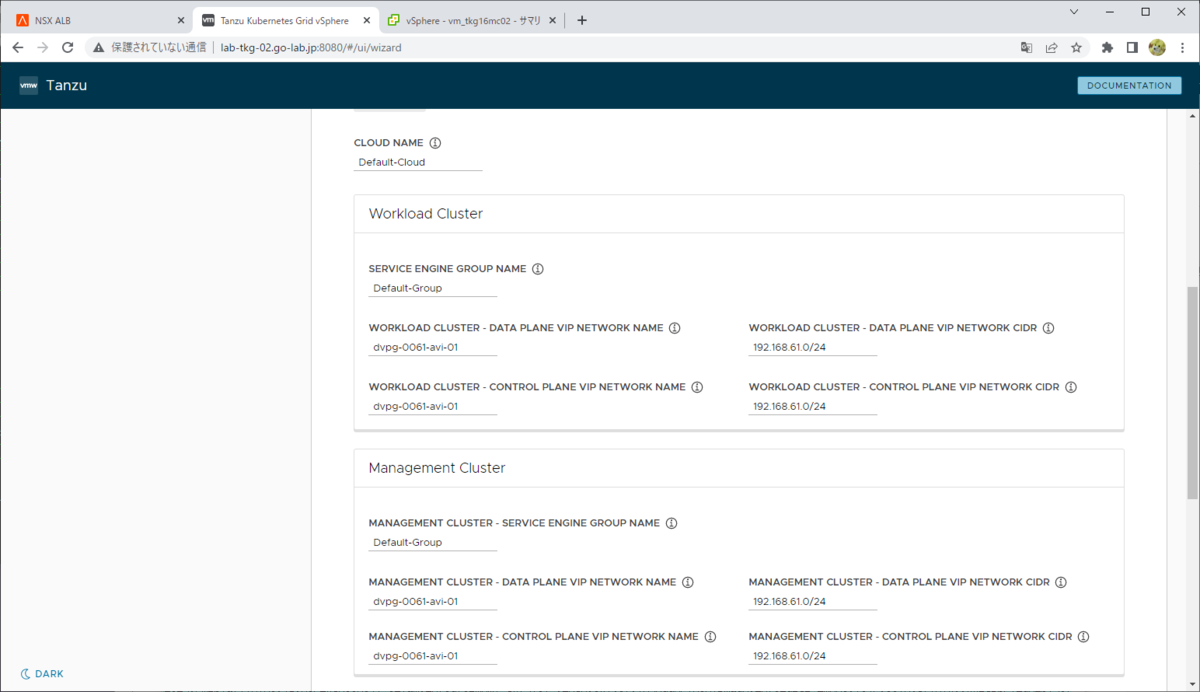Viewport: 1200px width, 692px height.
Task: Toggle DARK theme mode
Action: pos(42,674)
